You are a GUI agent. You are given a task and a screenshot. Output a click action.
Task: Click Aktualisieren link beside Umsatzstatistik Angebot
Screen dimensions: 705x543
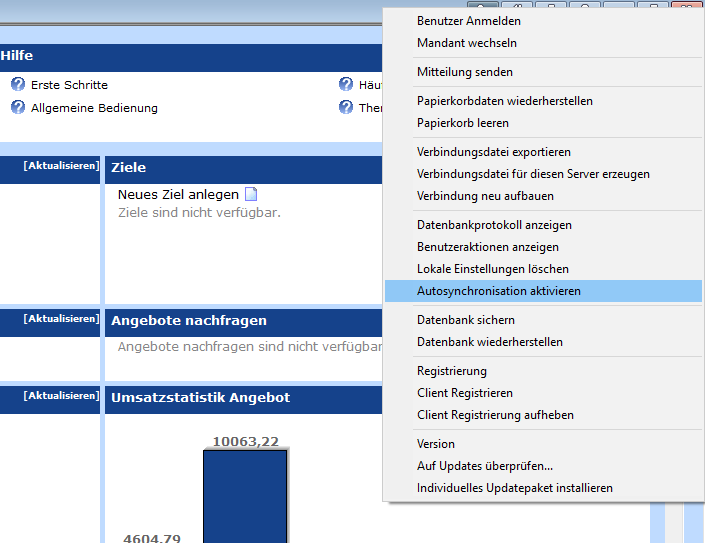pyautogui.click(x=61, y=396)
